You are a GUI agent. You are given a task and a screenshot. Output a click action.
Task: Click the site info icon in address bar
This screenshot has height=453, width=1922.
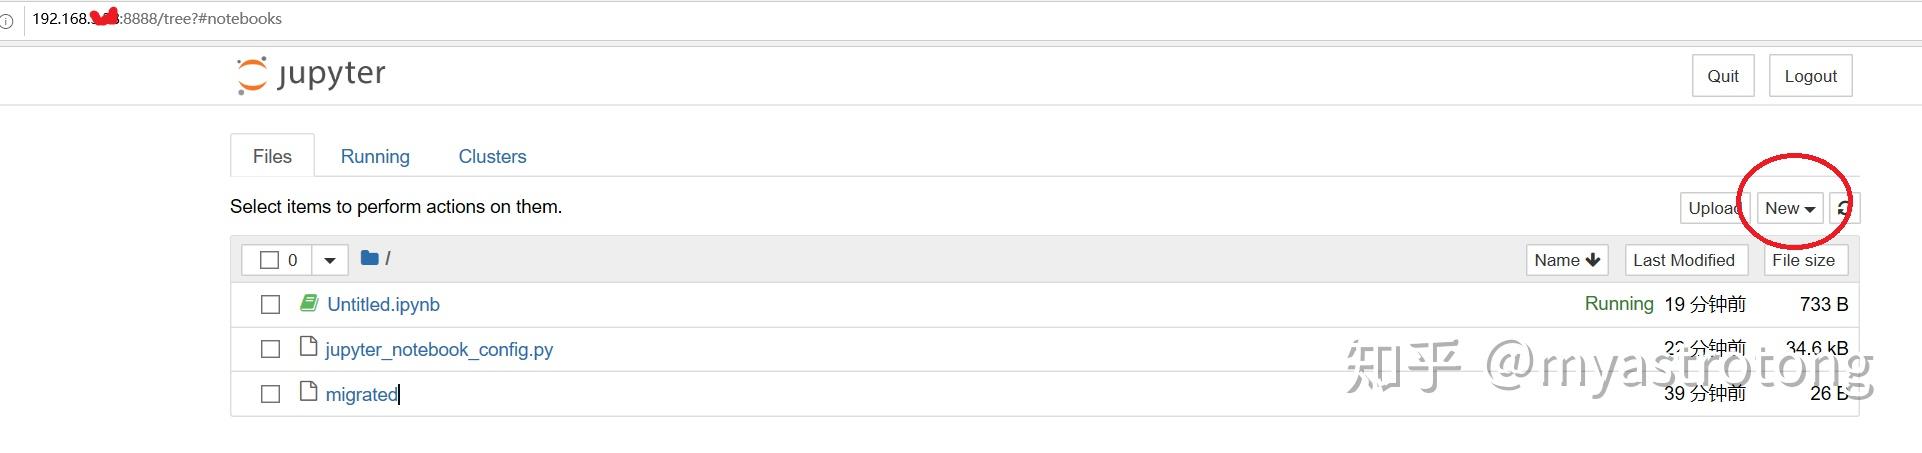(7, 20)
